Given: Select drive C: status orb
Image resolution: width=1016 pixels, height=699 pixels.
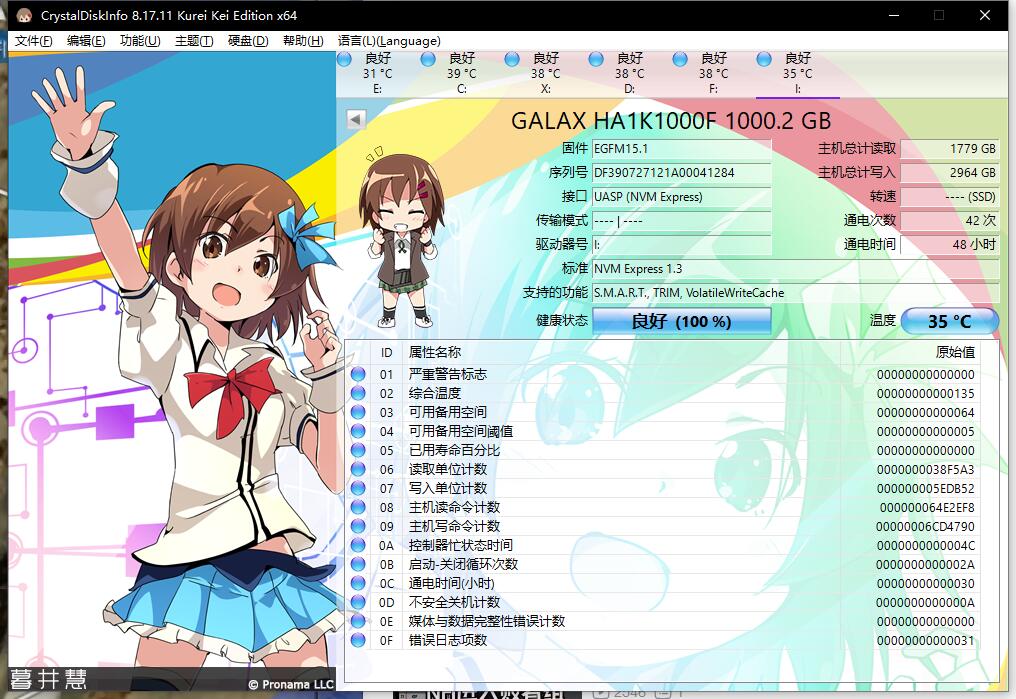Looking at the screenshot, I should click(428, 60).
